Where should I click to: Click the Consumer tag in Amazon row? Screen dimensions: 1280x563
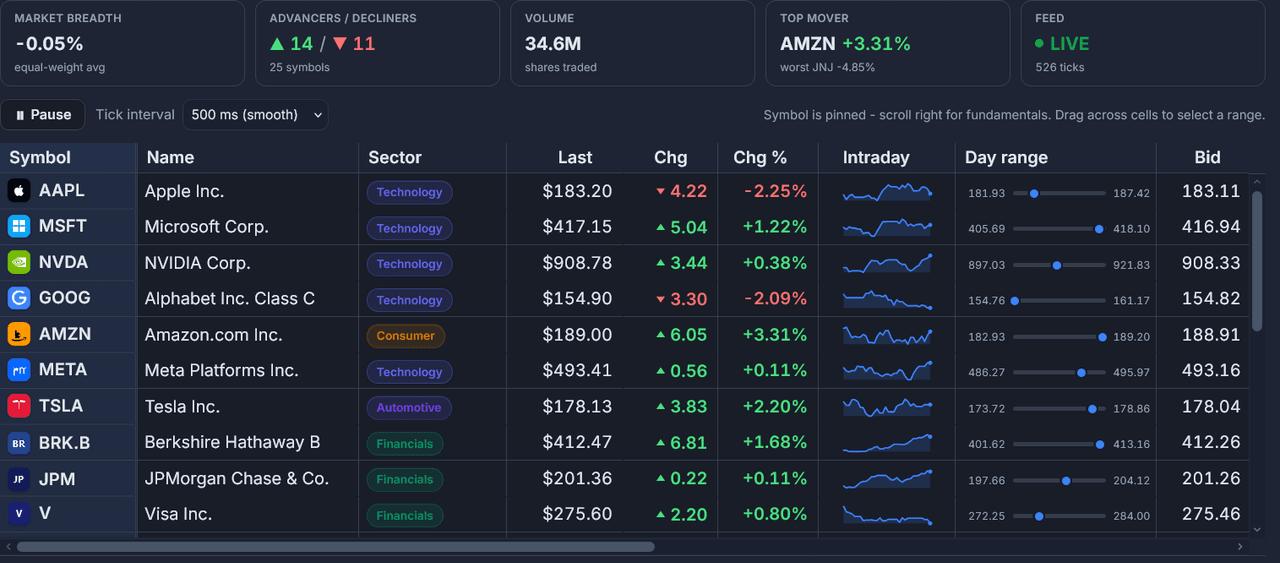406,336
